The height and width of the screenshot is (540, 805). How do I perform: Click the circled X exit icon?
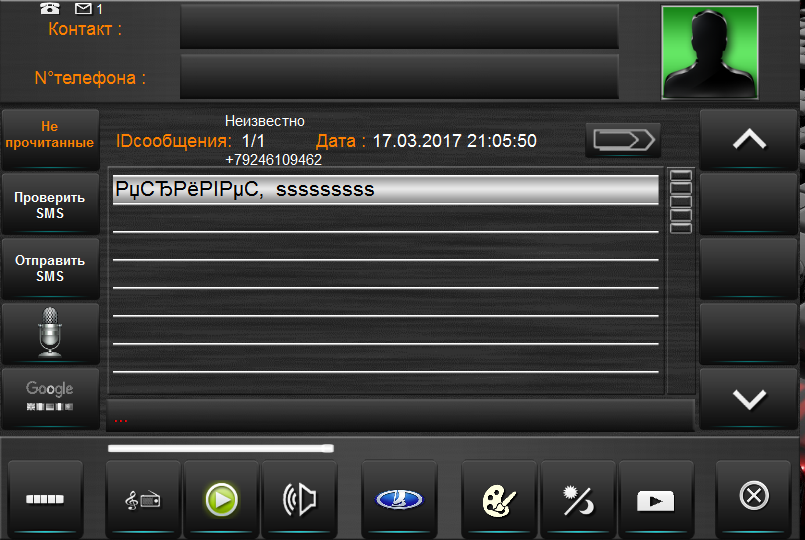click(x=754, y=497)
